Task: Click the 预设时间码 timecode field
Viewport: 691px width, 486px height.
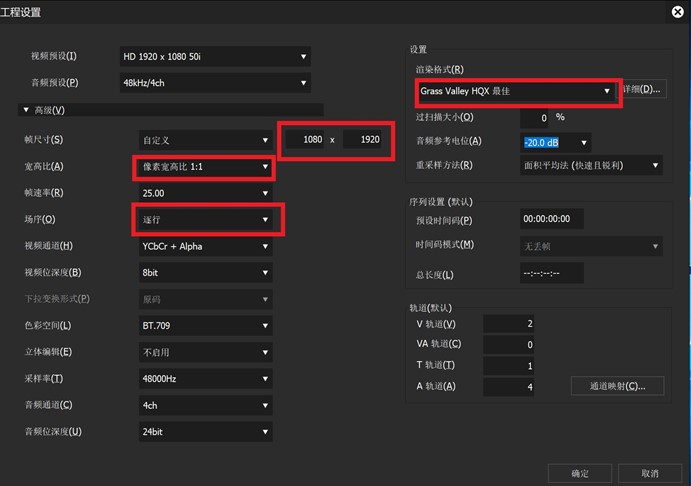Action: pos(552,220)
